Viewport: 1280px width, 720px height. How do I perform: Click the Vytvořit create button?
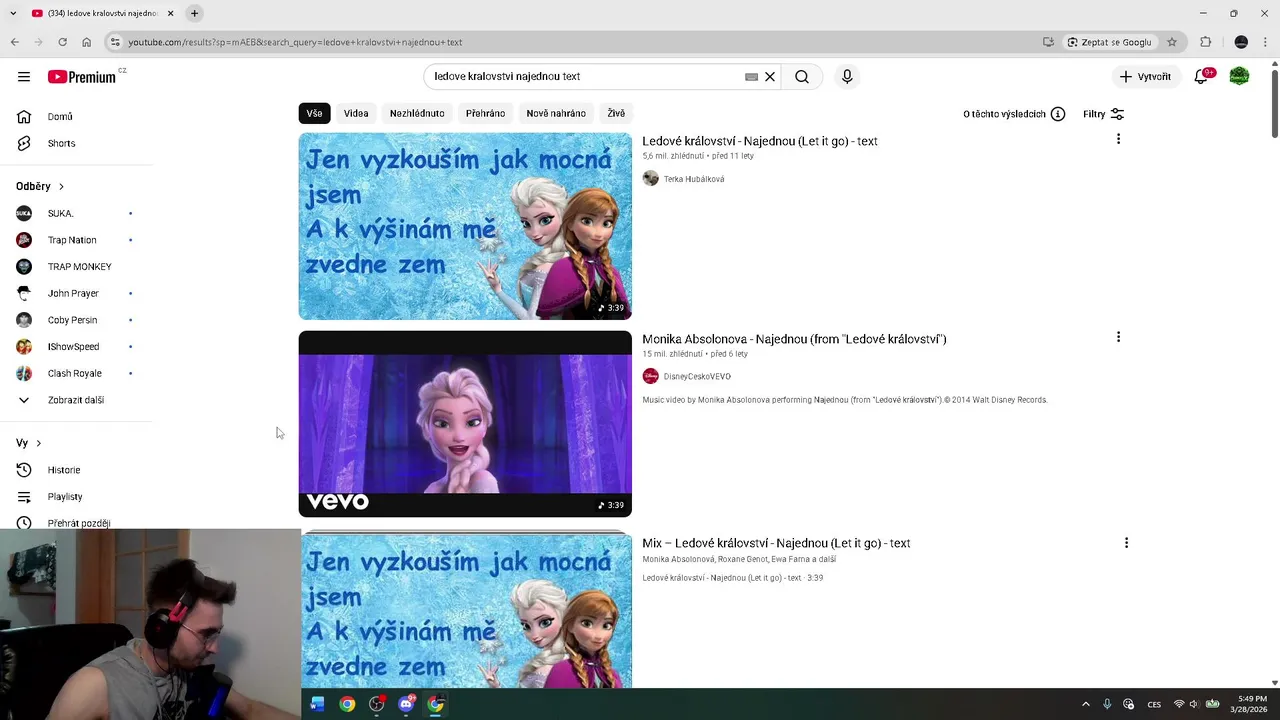1145,77
